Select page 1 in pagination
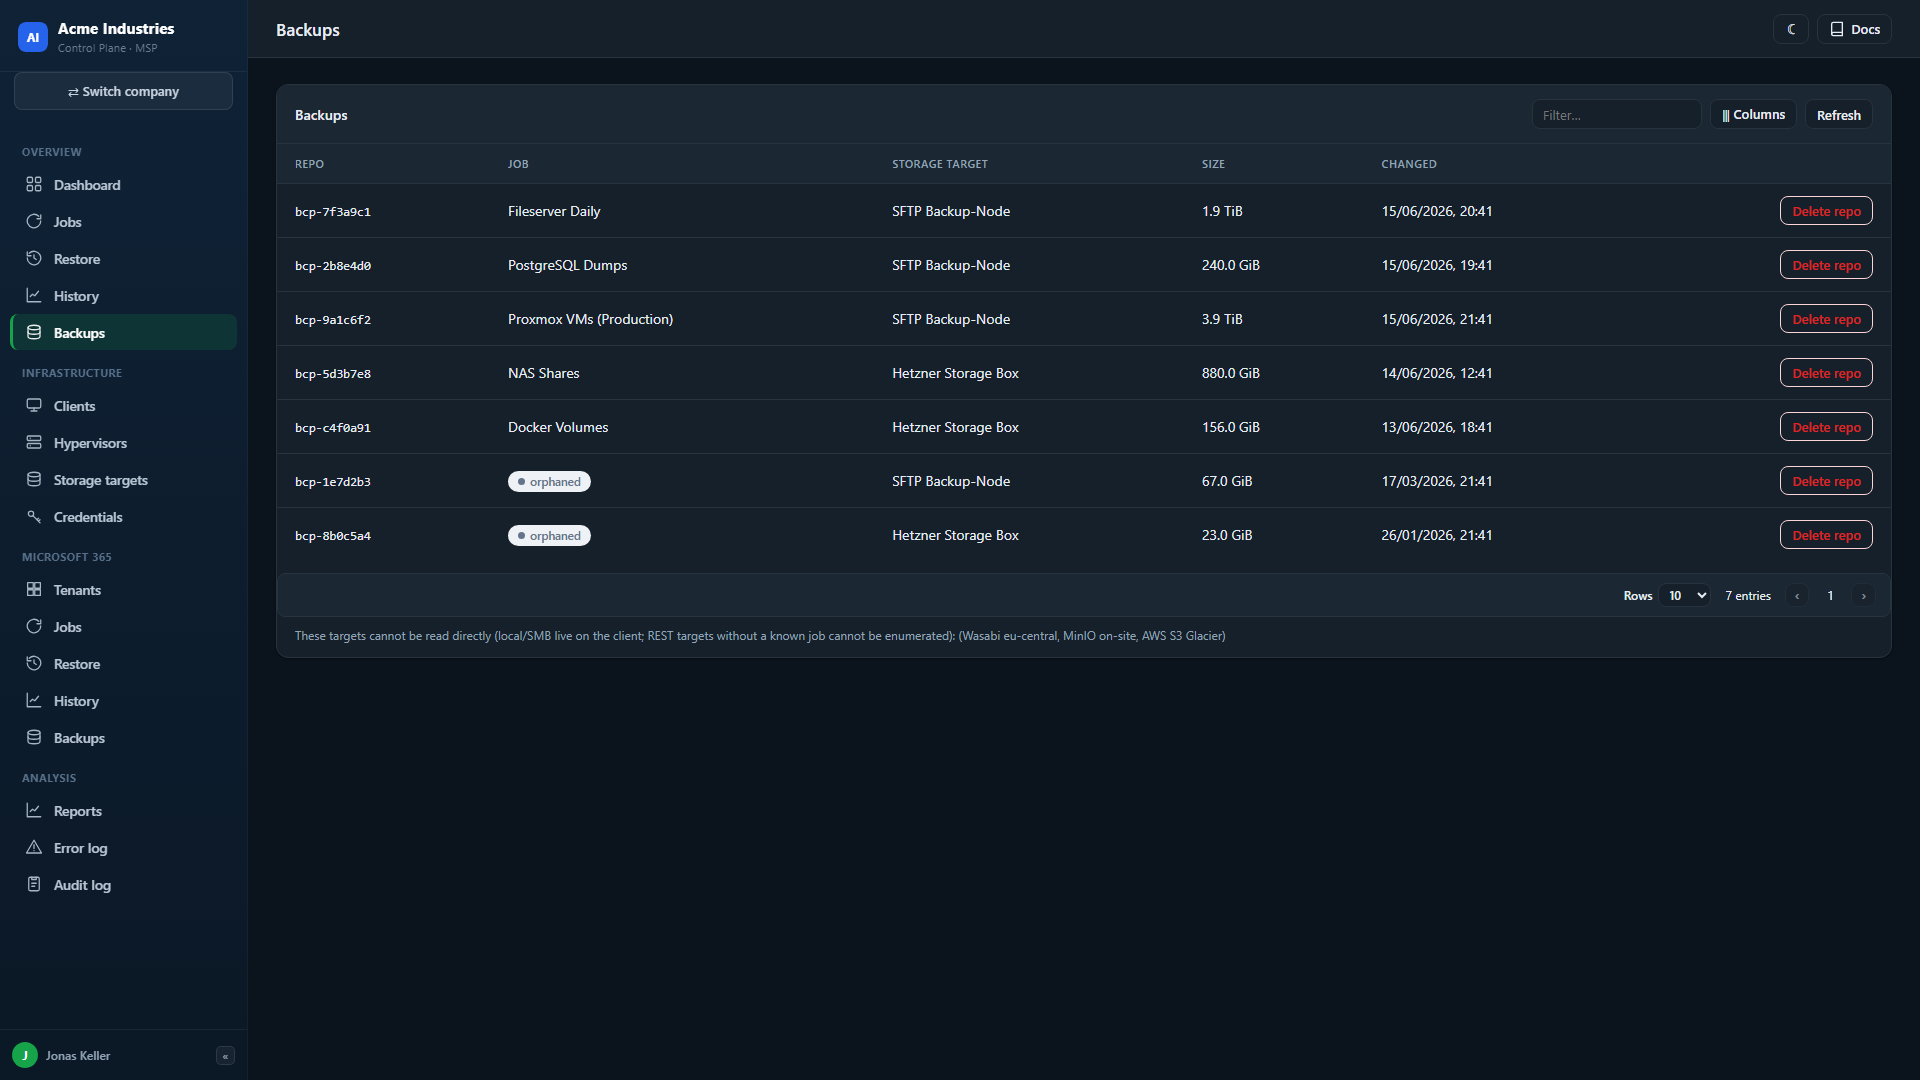The width and height of the screenshot is (1920, 1080). coord(1830,596)
